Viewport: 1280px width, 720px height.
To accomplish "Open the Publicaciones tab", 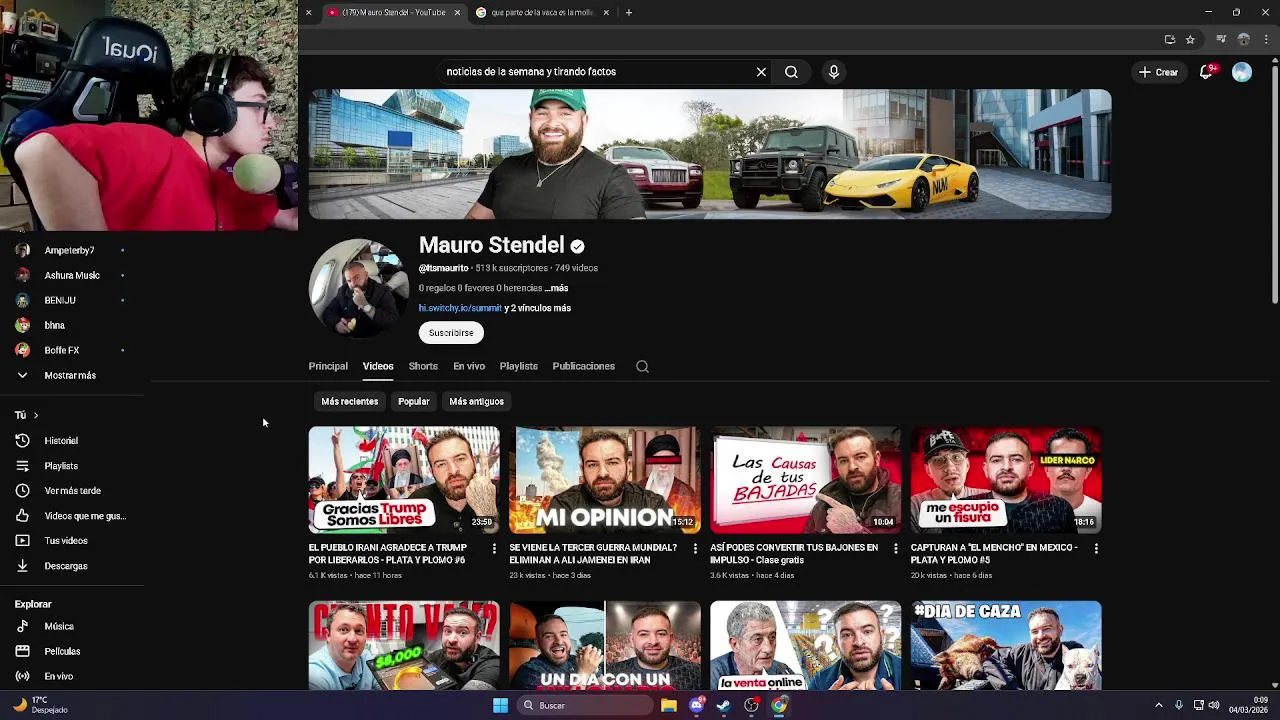I will 584,366.
